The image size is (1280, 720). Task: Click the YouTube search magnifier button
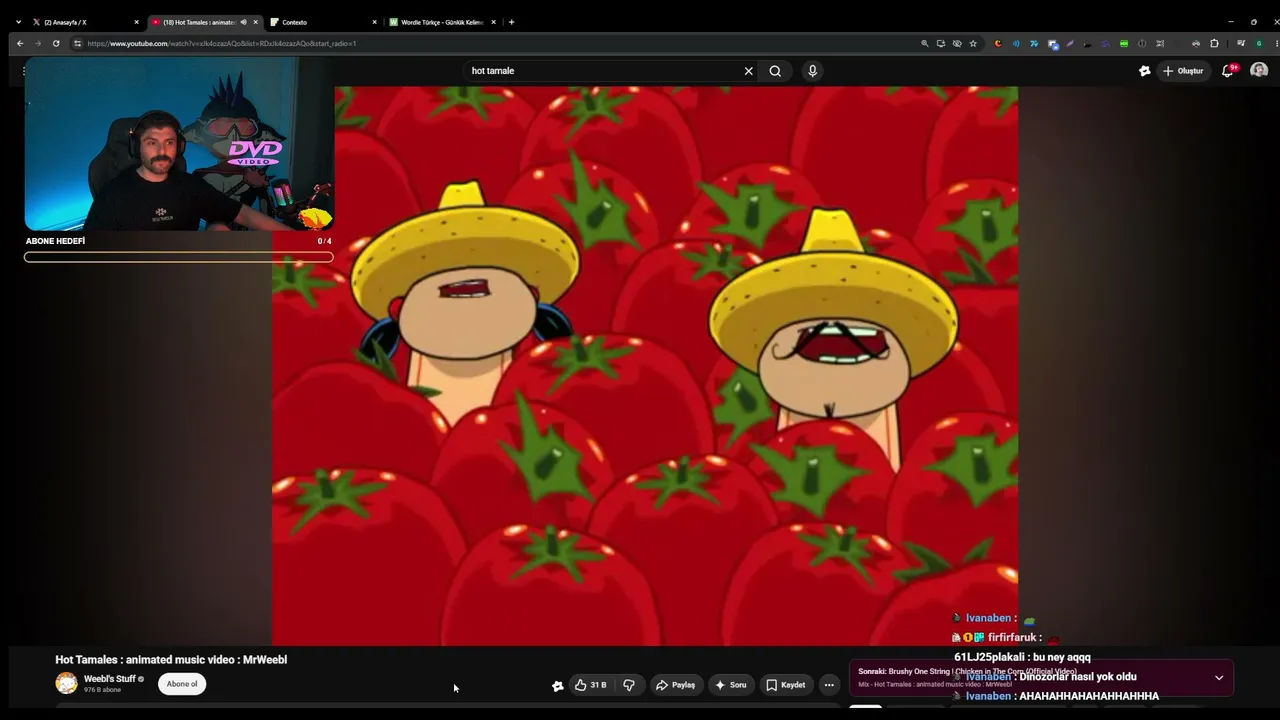pyautogui.click(x=775, y=71)
